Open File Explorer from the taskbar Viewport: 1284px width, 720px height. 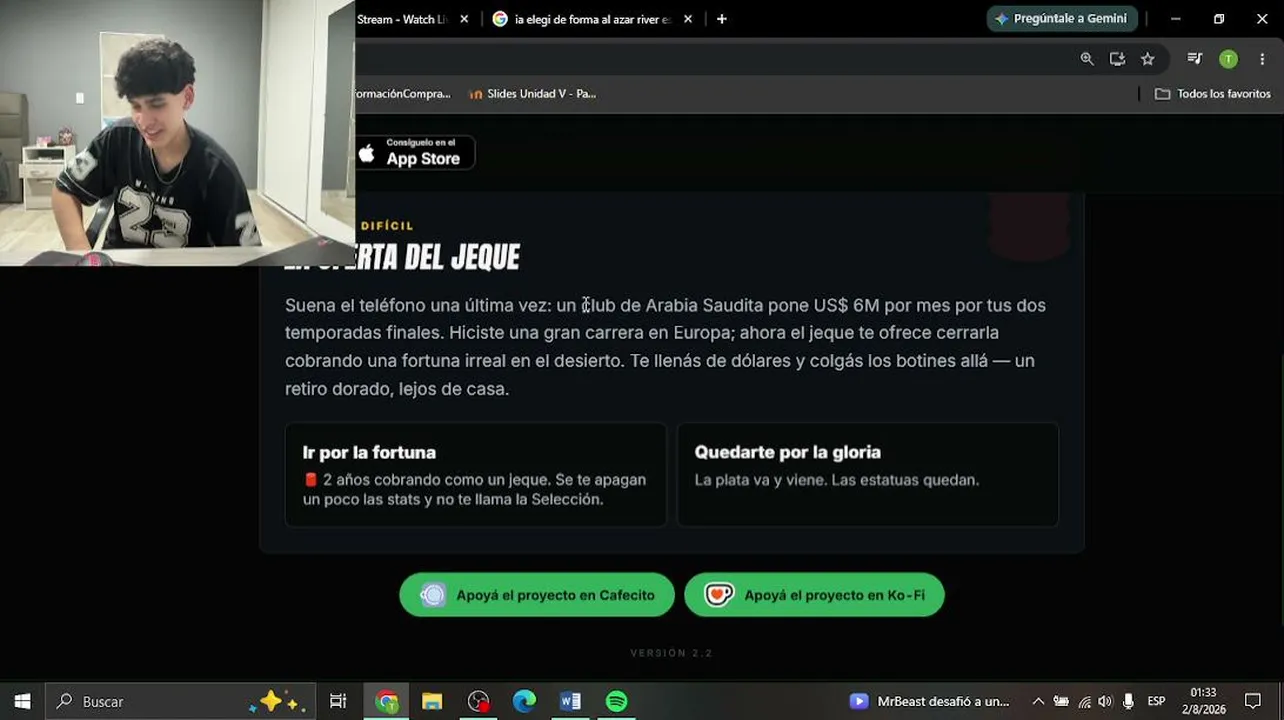click(x=432, y=701)
